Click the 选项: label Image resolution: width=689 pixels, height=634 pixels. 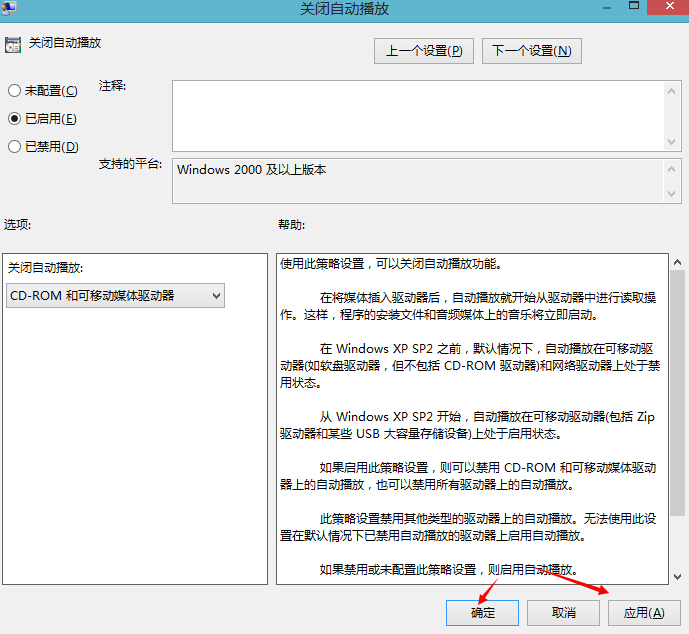(18, 225)
